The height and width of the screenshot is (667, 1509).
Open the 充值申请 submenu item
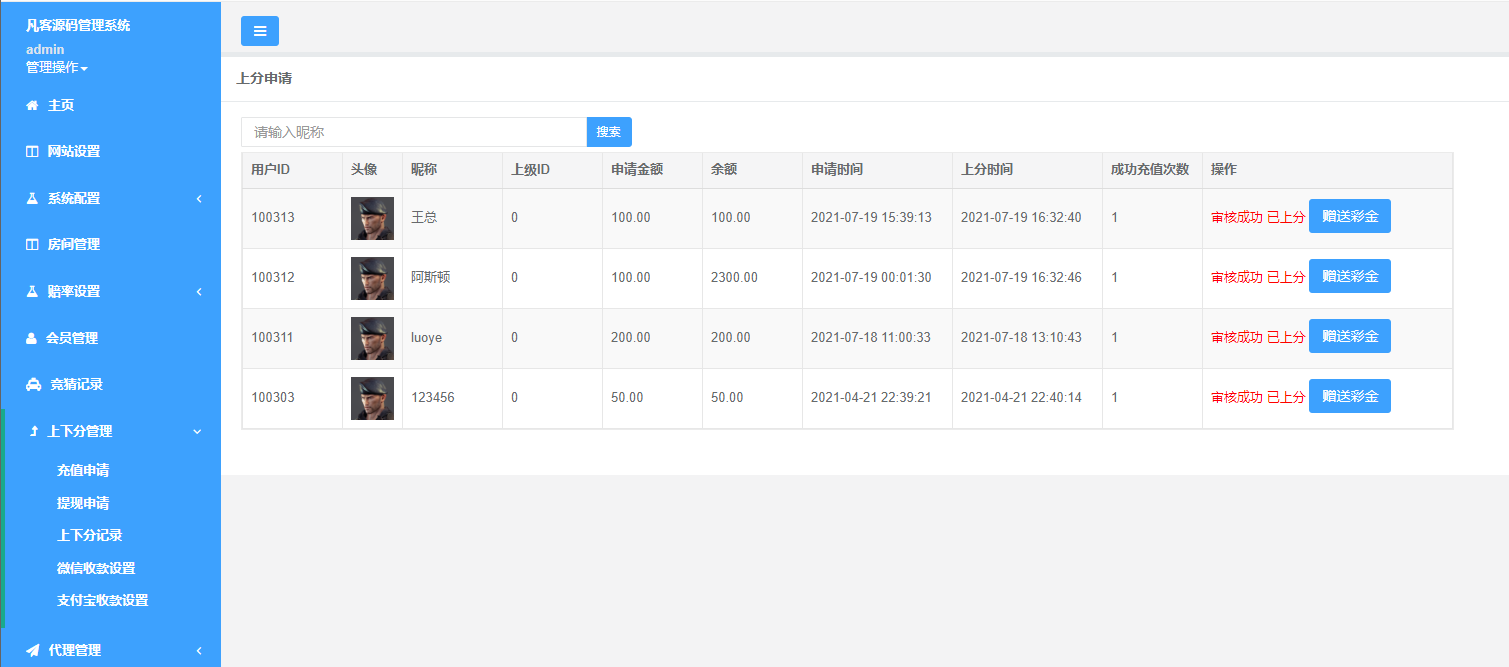(83, 470)
